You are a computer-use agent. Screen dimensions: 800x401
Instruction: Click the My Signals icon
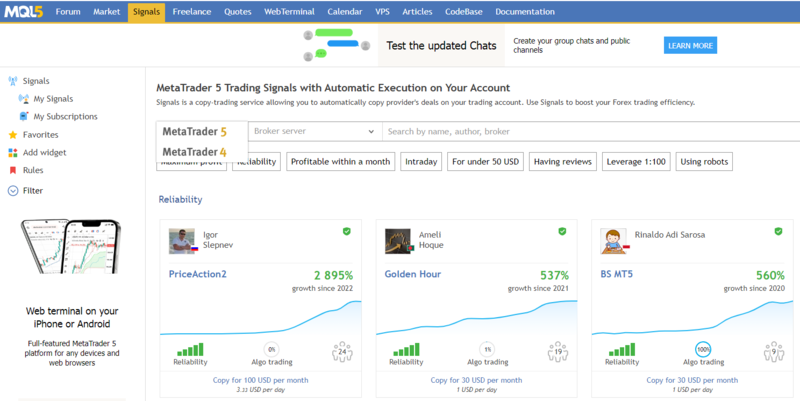point(23,99)
